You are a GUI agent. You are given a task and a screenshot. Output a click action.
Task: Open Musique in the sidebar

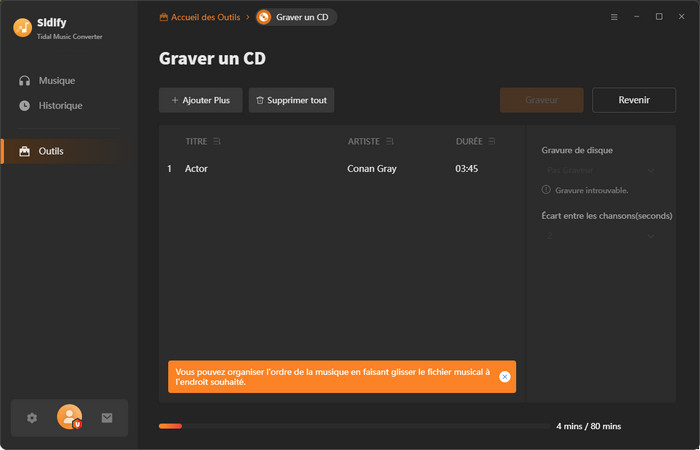coord(56,80)
